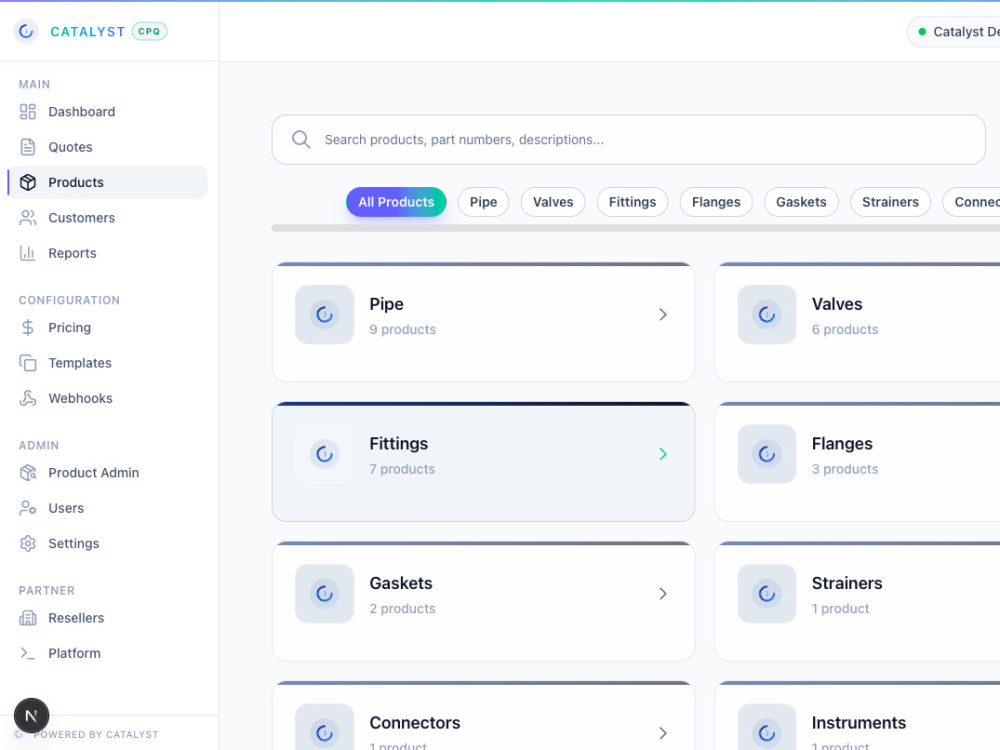The height and width of the screenshot is (750, 1000).
Task: Open Dashboard from the sidebar
Action: (x=107, y=112)
